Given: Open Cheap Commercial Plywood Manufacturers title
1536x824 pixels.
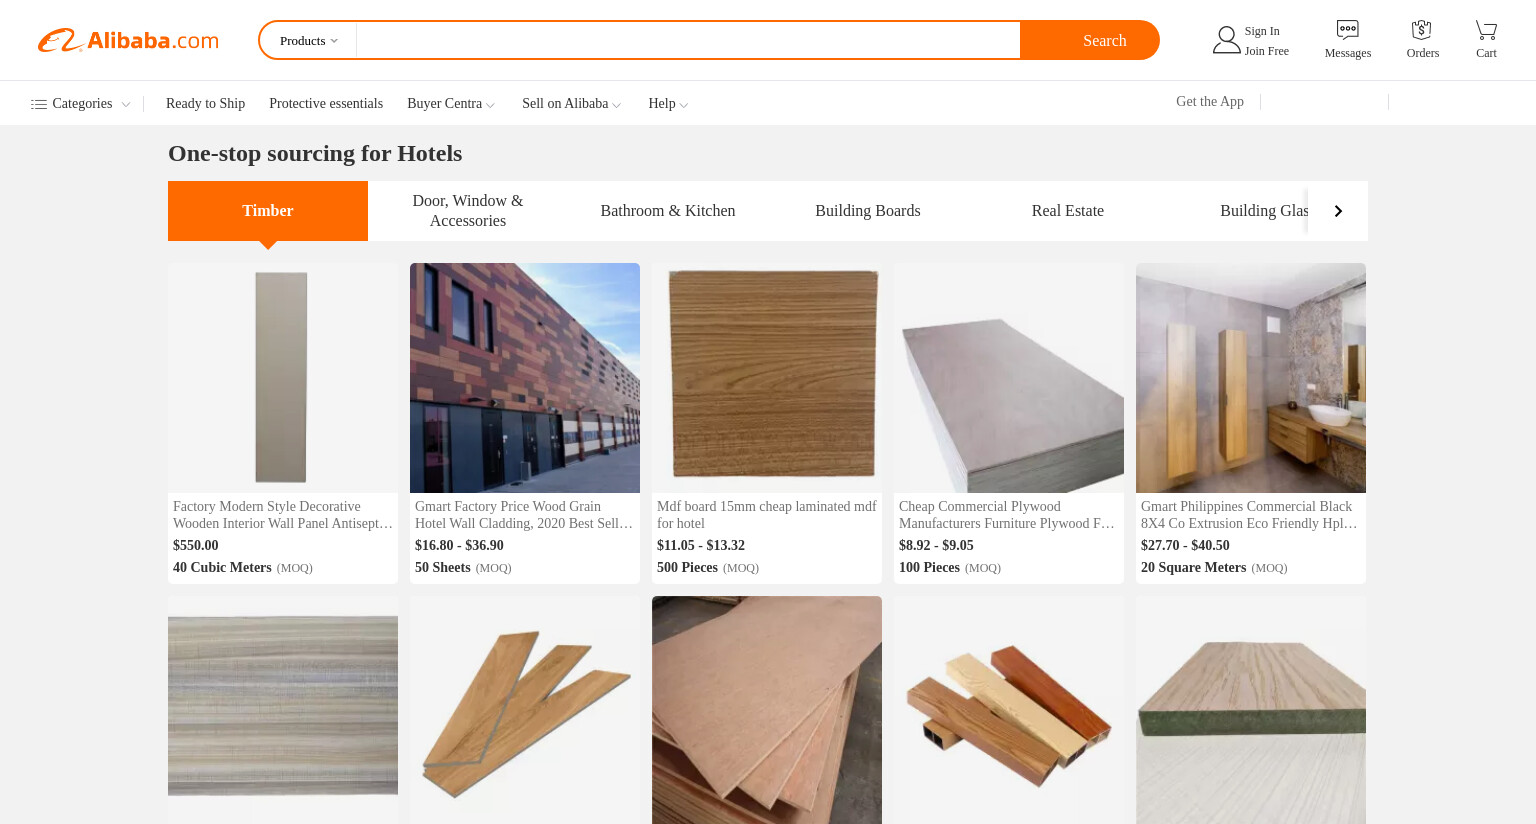Looking at the screenshot, I should (1009, 515).
